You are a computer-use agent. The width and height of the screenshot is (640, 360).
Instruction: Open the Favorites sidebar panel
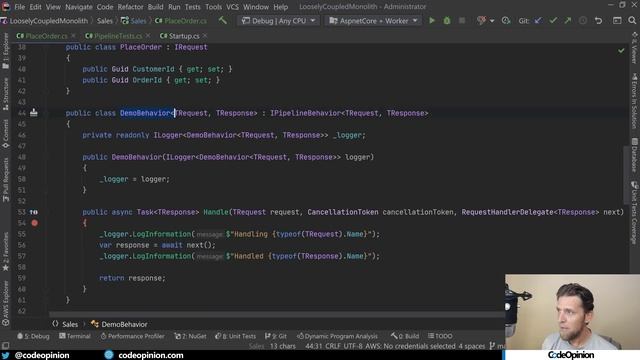5,251
